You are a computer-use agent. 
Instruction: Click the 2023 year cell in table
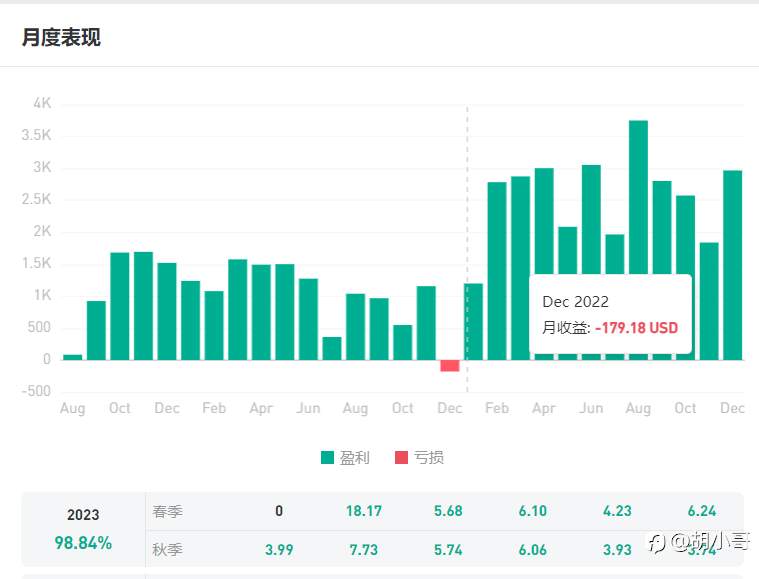[83, 515]
